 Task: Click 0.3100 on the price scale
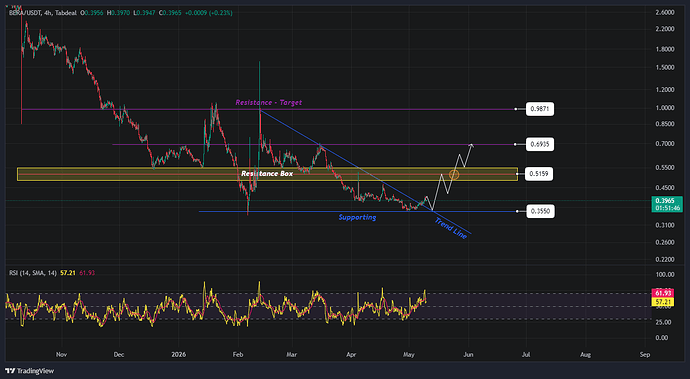click(x=665, y=225)
